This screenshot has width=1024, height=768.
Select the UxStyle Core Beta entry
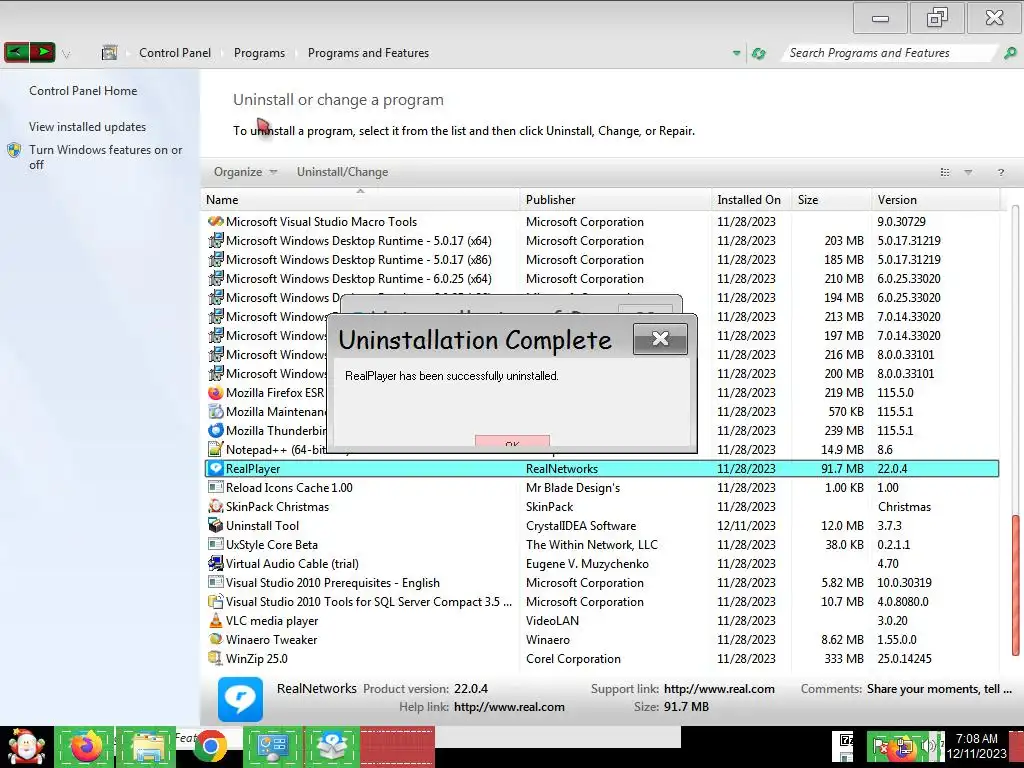point(602,544)
